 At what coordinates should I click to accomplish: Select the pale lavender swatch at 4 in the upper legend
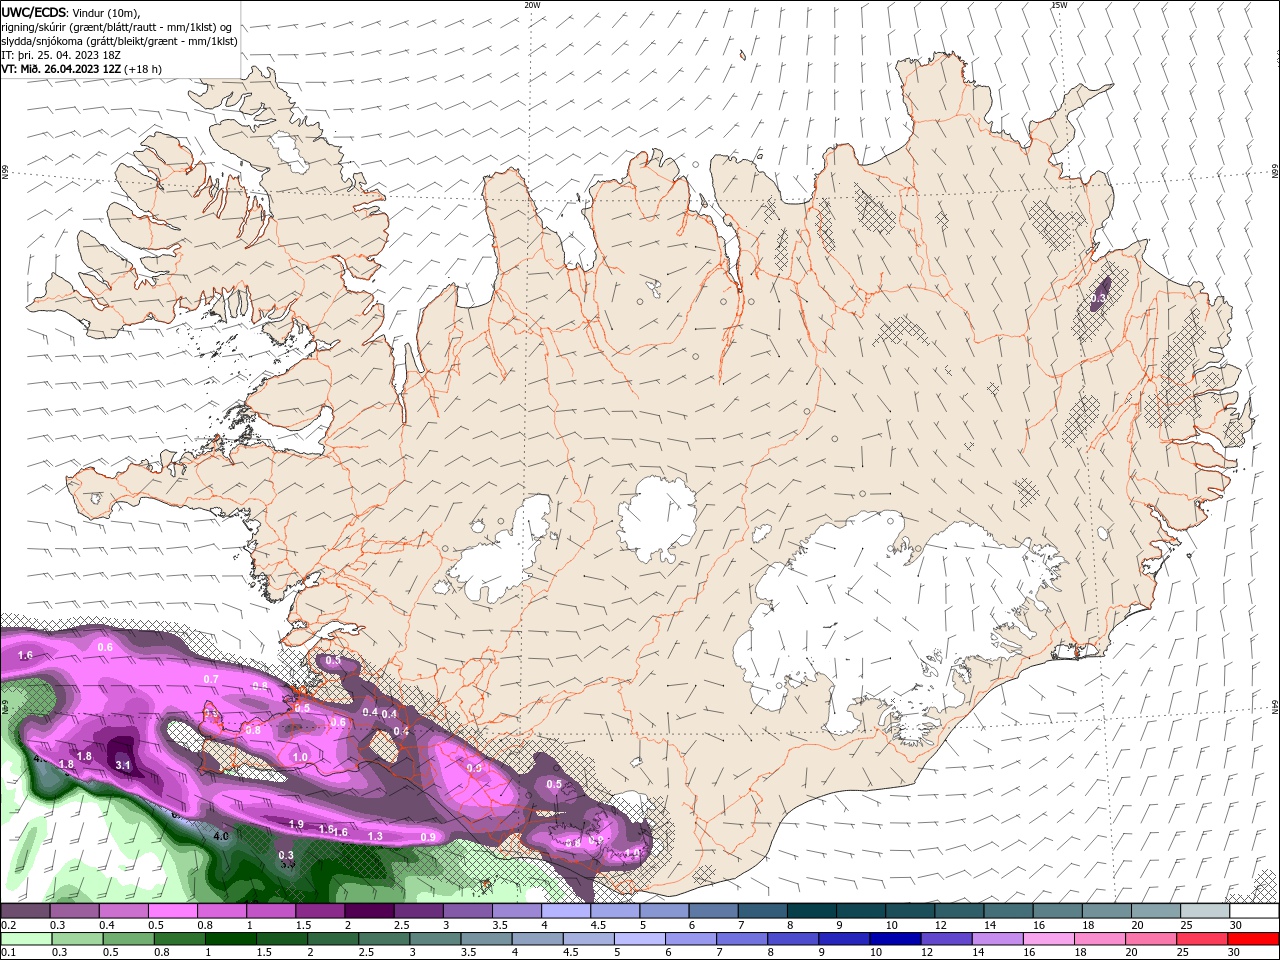click(565, 911)
